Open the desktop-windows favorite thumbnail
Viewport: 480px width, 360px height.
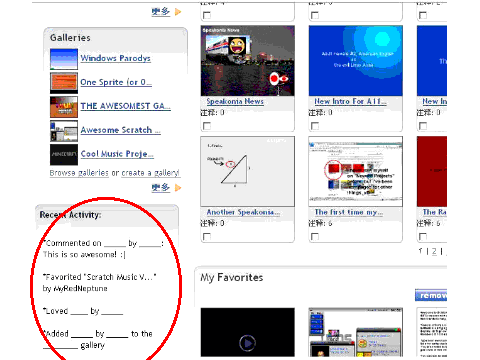[356, 332]
